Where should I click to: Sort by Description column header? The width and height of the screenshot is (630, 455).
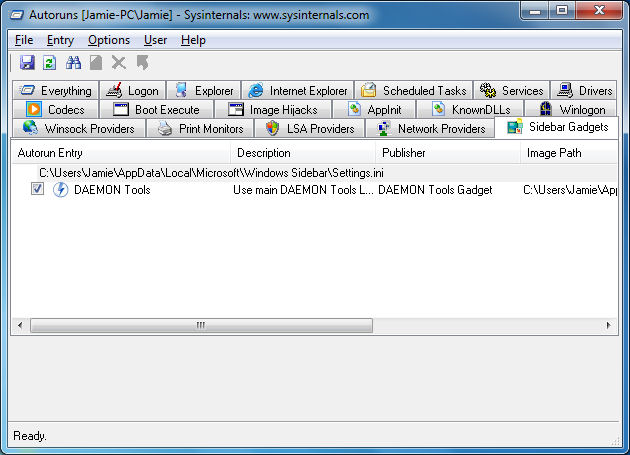pos(303,153)
